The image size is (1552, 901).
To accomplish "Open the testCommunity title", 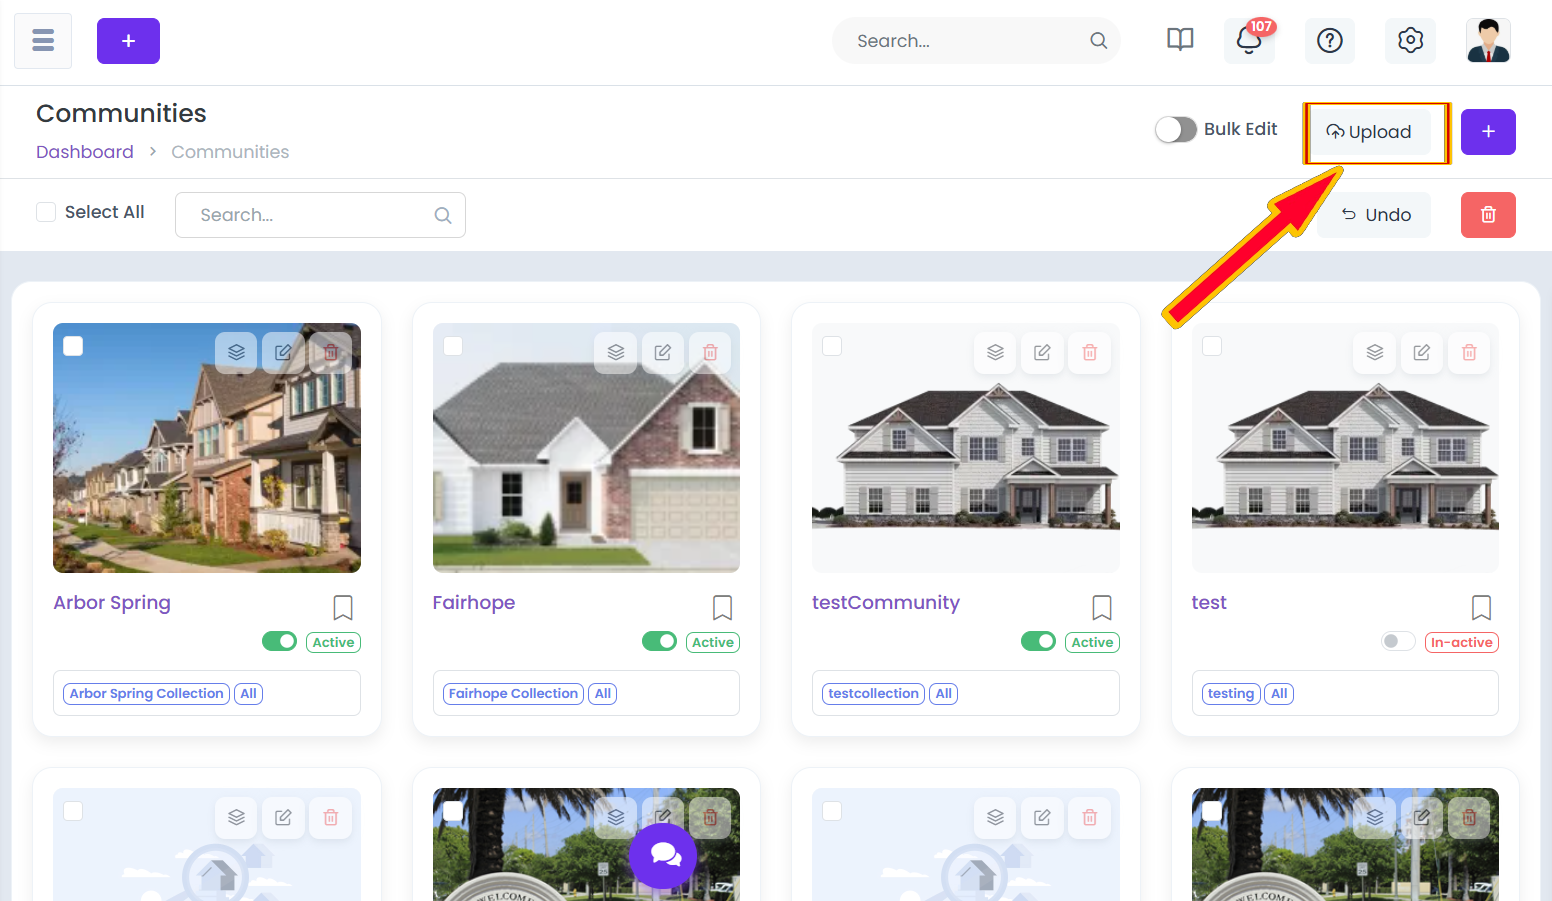I will (886, 603).
